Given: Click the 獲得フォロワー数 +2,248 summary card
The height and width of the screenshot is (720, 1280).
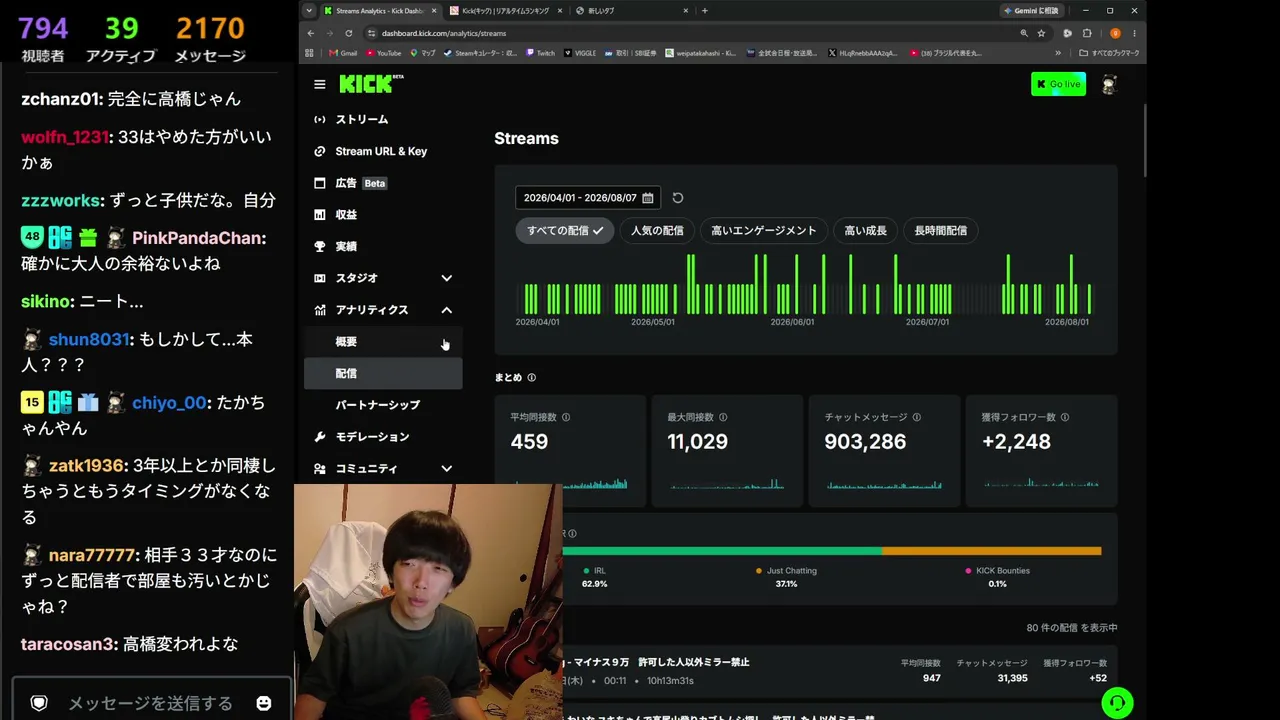Looking at the screenshot, I should point(1041,450).
